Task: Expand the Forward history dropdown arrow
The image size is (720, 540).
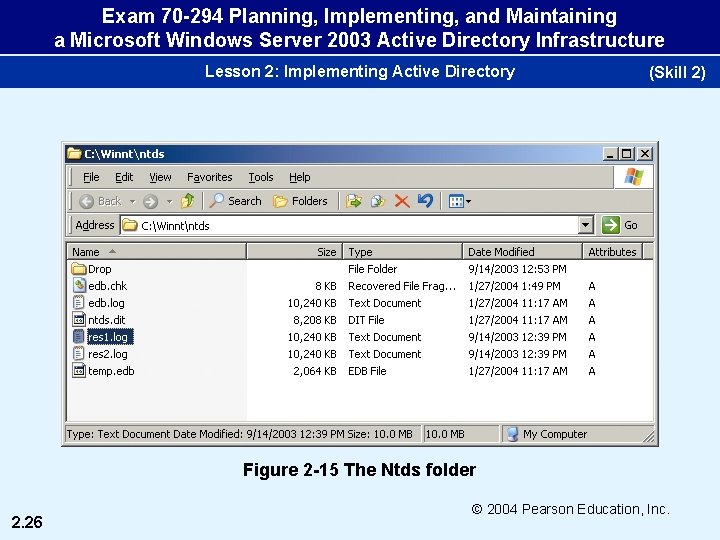Action: point(169,201)
